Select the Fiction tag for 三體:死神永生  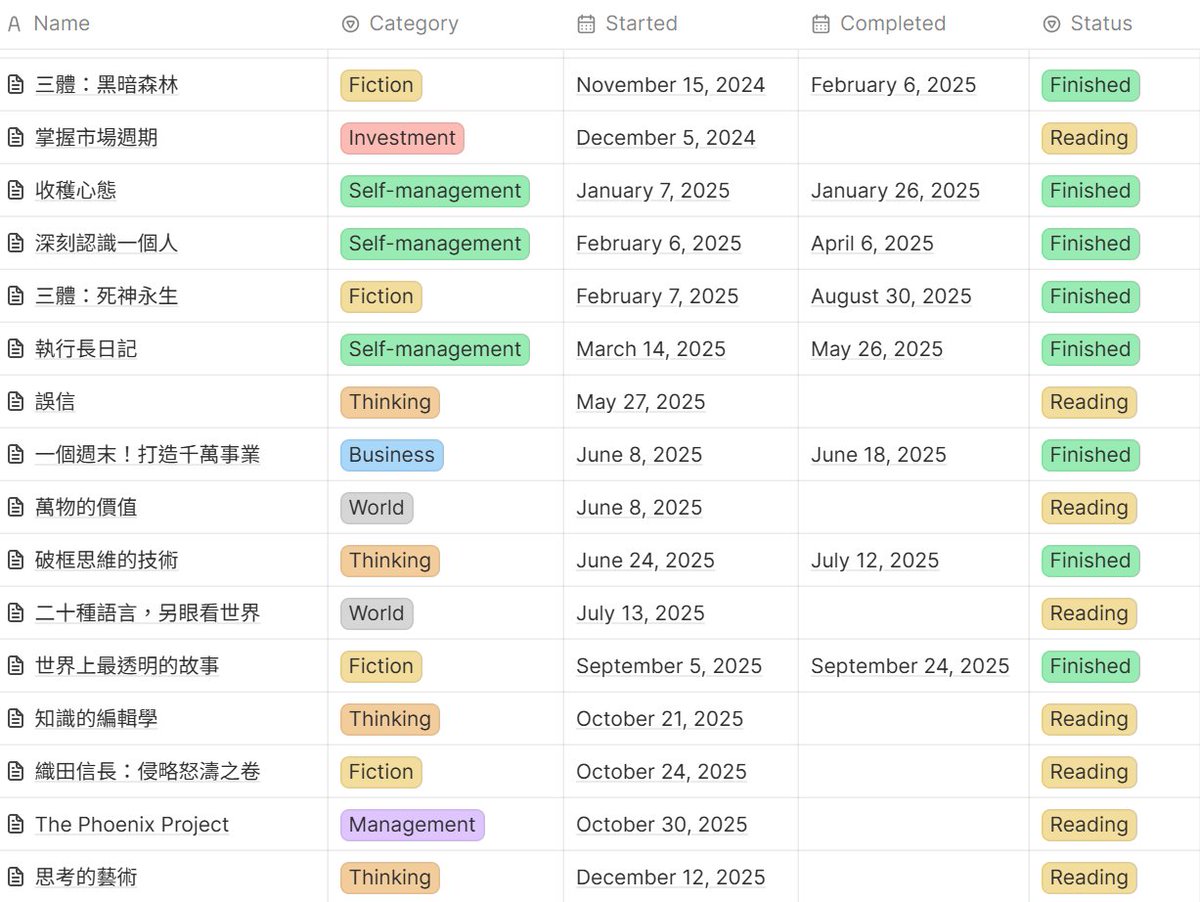coord(381,296)
